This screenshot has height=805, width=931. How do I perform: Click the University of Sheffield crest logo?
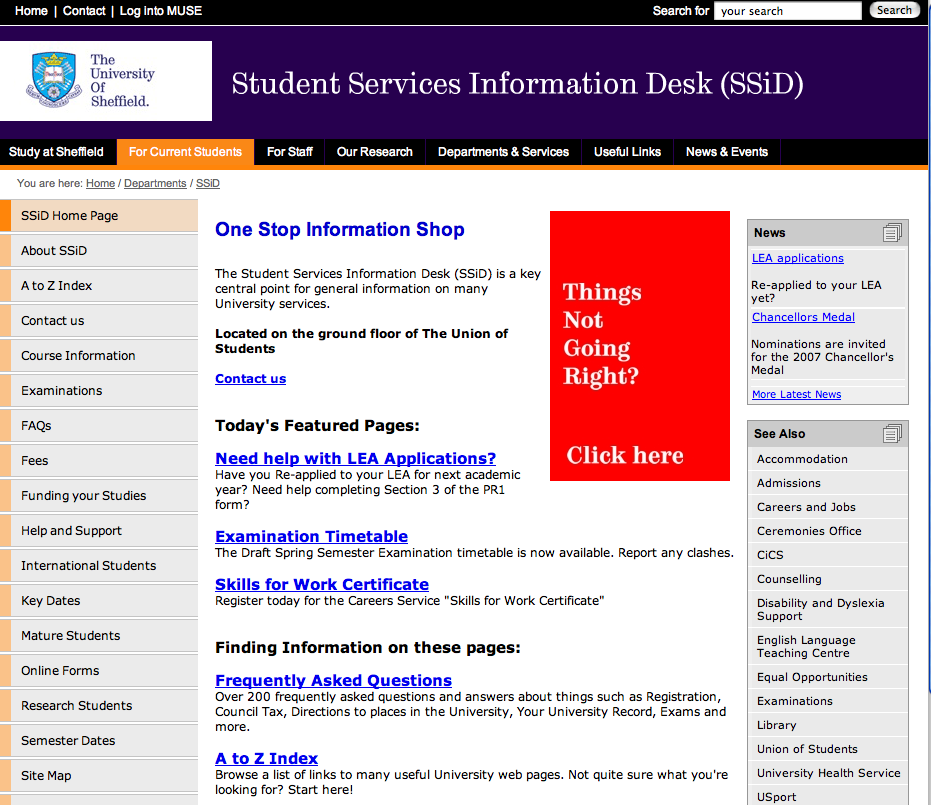coord(54,80)
